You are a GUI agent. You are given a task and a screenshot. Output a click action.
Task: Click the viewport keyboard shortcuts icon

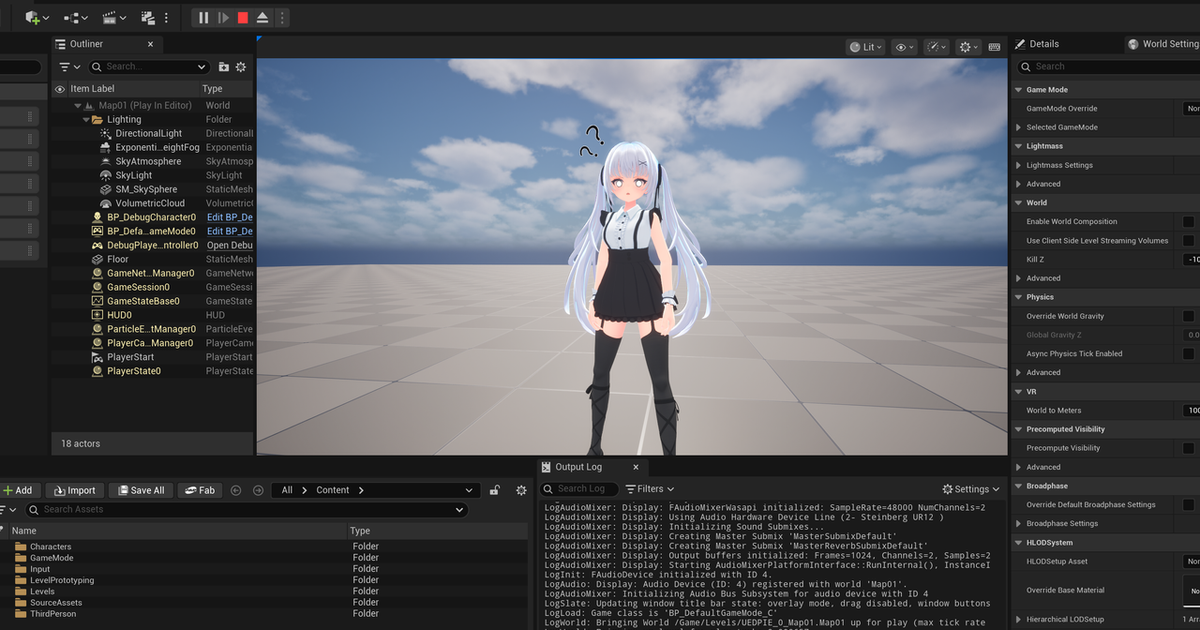coord(995,47)
